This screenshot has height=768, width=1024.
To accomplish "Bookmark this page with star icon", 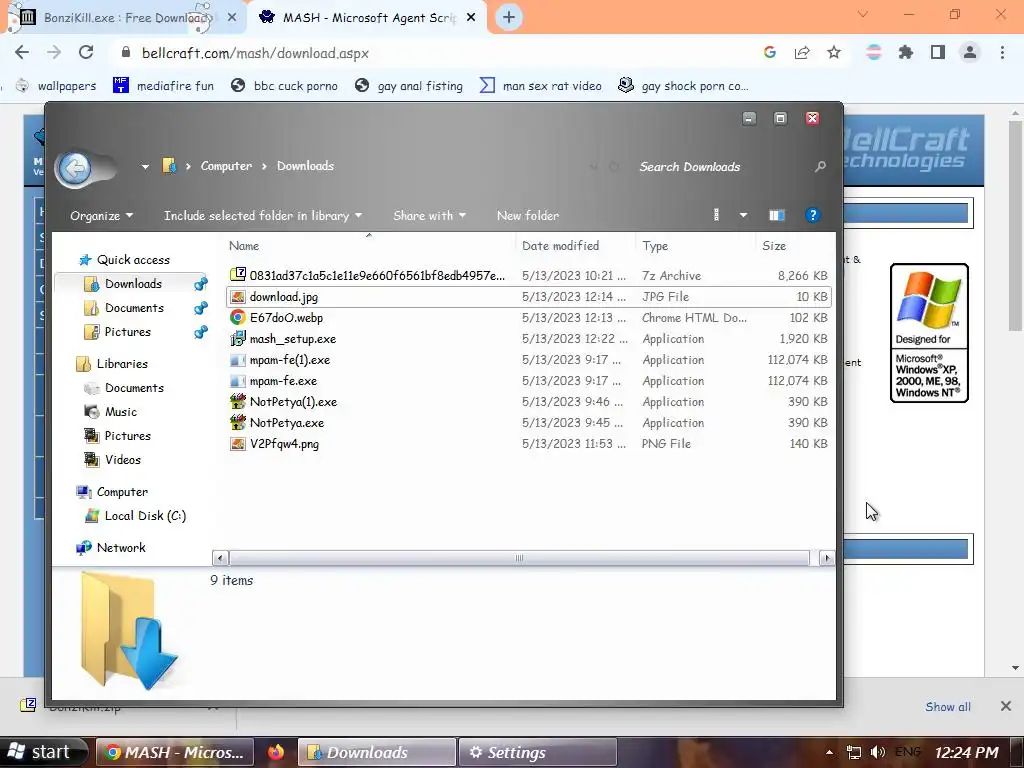I will tap(834, 52).
